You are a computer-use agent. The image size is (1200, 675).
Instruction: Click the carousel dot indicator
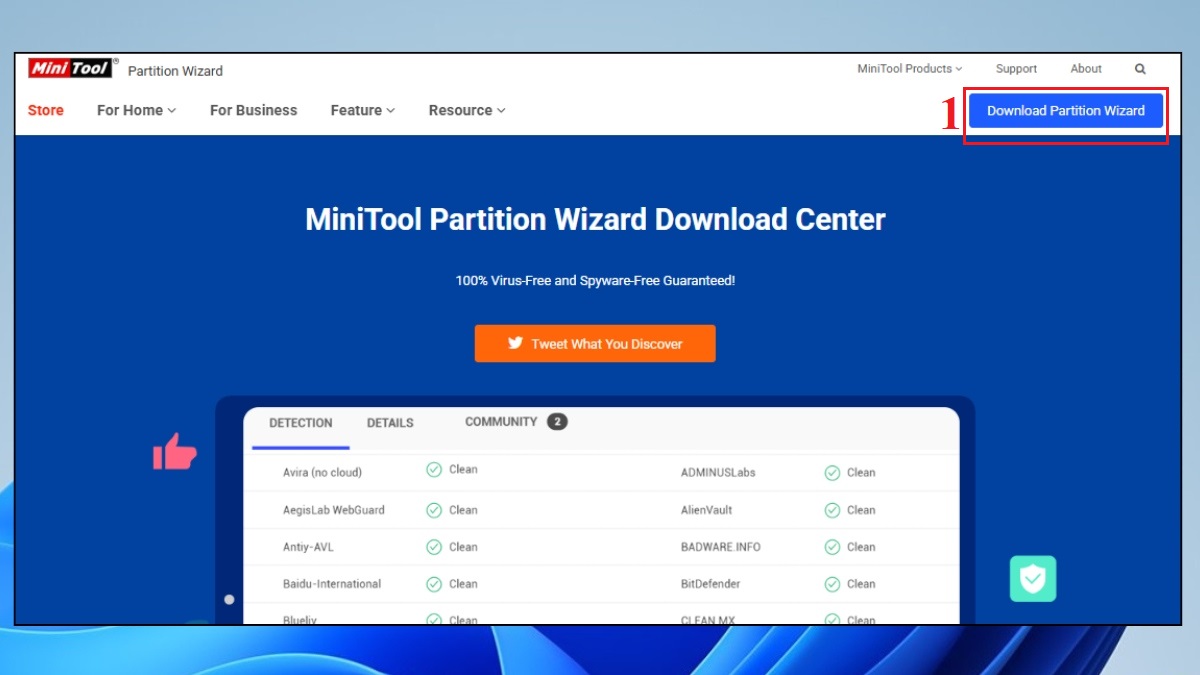click(229, 599)
